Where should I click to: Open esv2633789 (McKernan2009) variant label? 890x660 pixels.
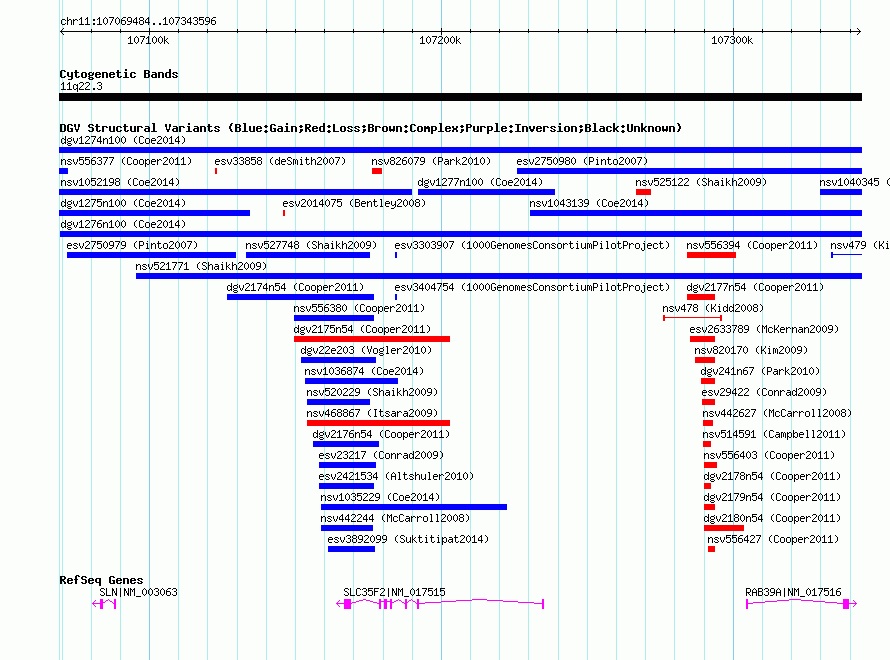coord(764,329)
